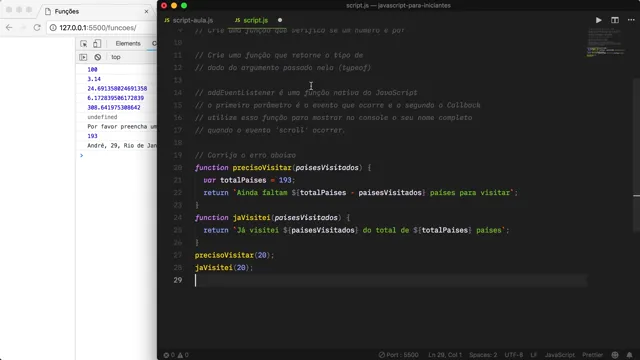Click the editor vertical scrollbar
The width and height of the screenshot is (640, 360).
[x=636, y=155]
